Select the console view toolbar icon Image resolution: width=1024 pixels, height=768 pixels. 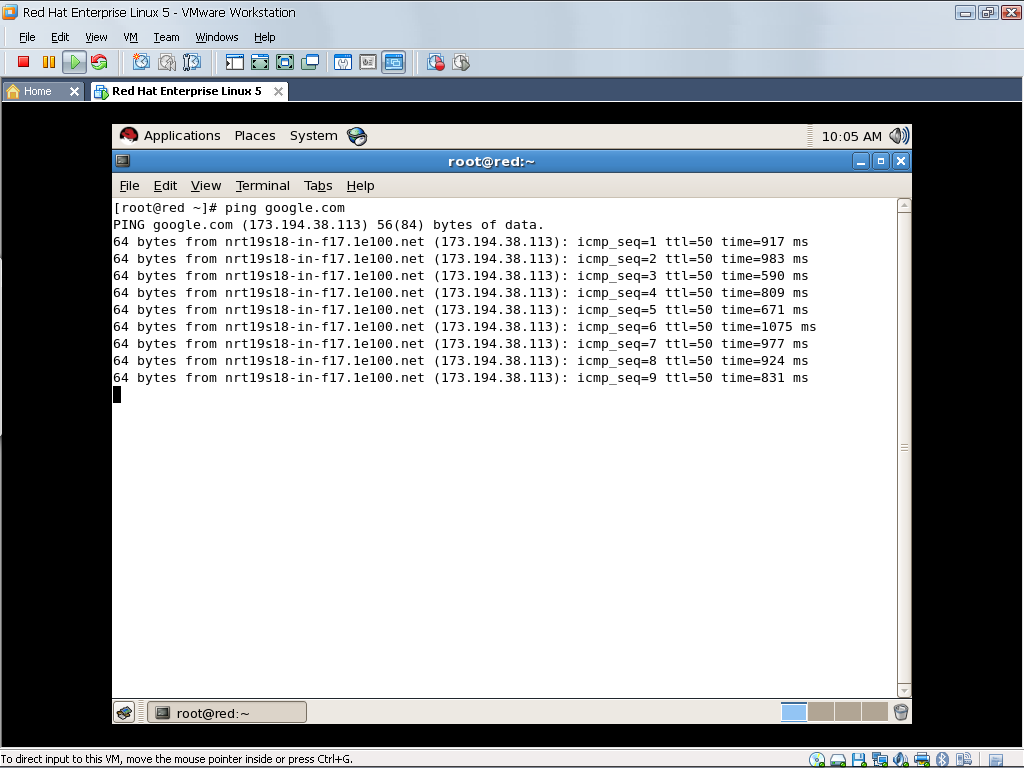coord(393,62)
